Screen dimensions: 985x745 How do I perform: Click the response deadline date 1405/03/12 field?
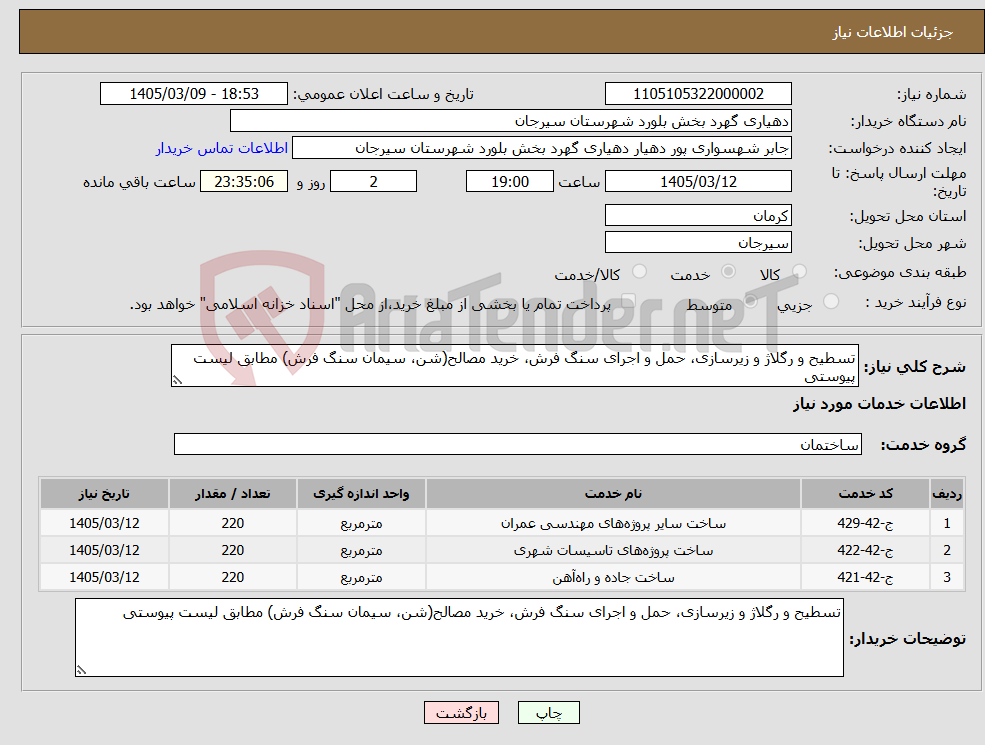[698, 182]
